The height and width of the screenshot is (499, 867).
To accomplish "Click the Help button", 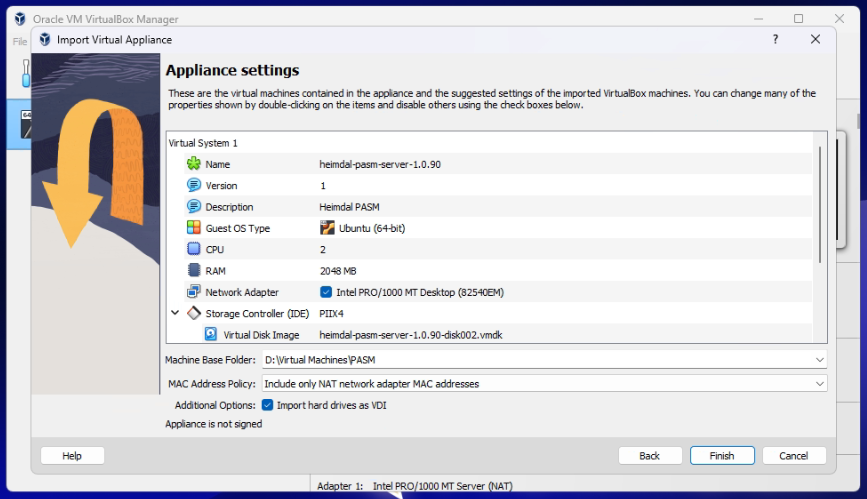I will (x=72, y=456).
